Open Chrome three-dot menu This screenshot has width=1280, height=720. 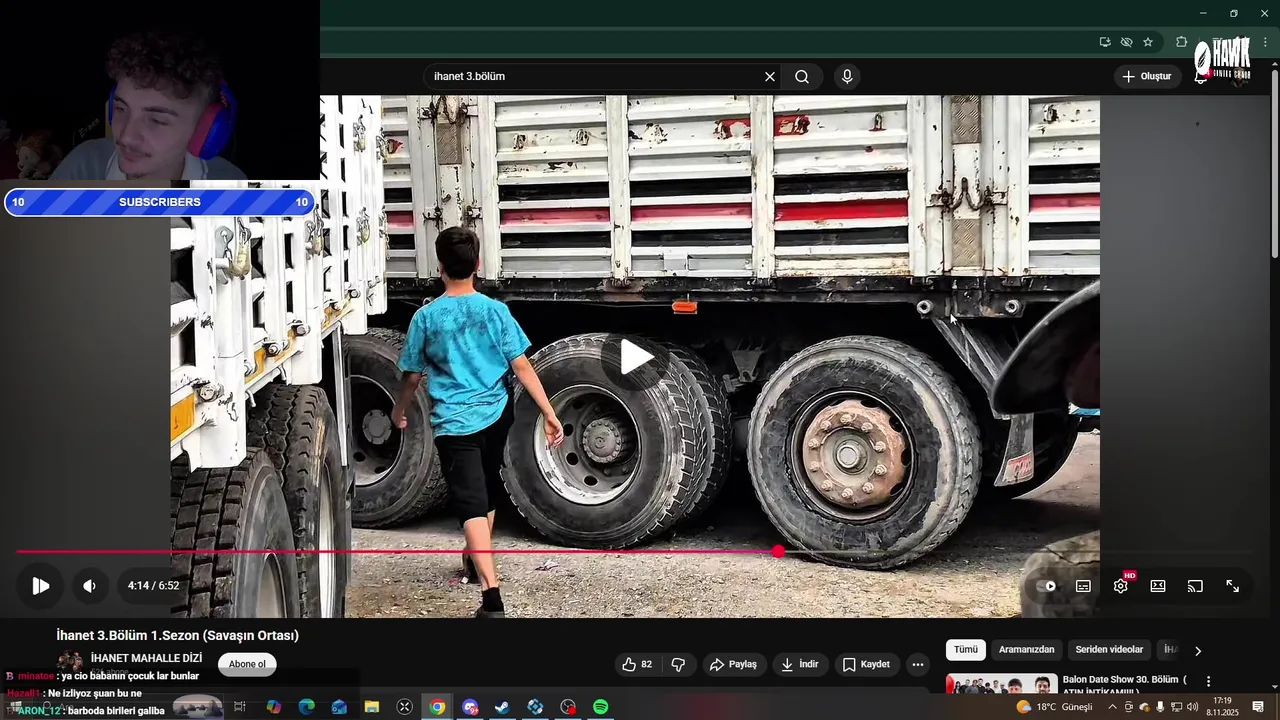click(1265, 42)
